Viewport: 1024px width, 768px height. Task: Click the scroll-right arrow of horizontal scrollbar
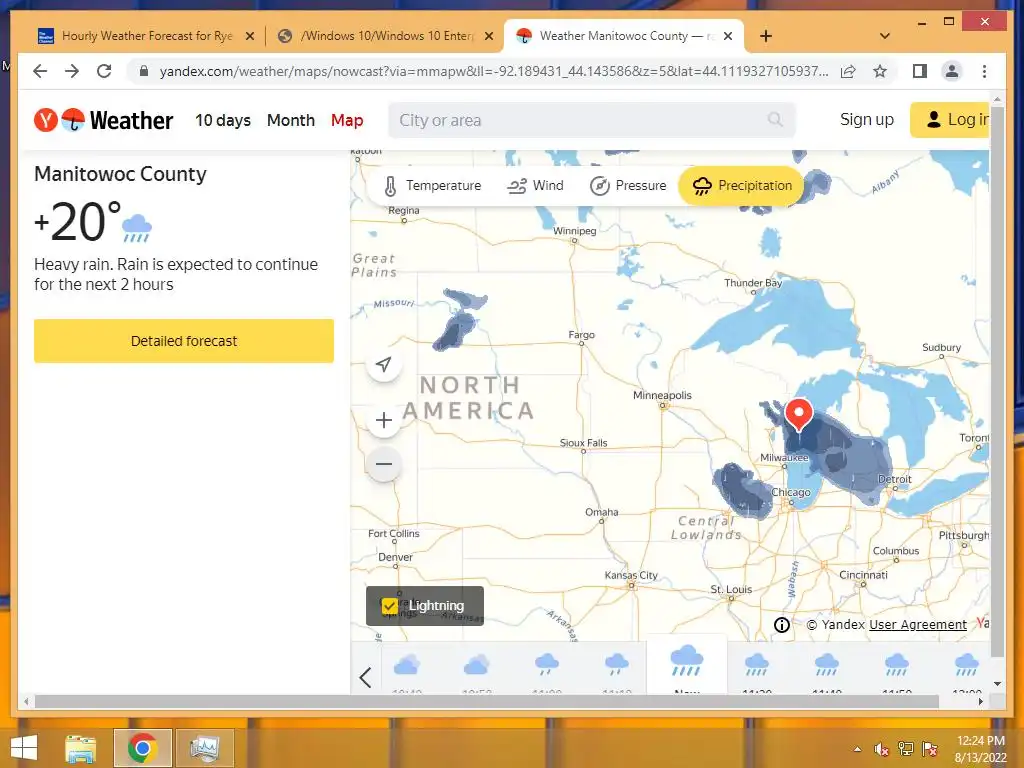coord(980,701)
